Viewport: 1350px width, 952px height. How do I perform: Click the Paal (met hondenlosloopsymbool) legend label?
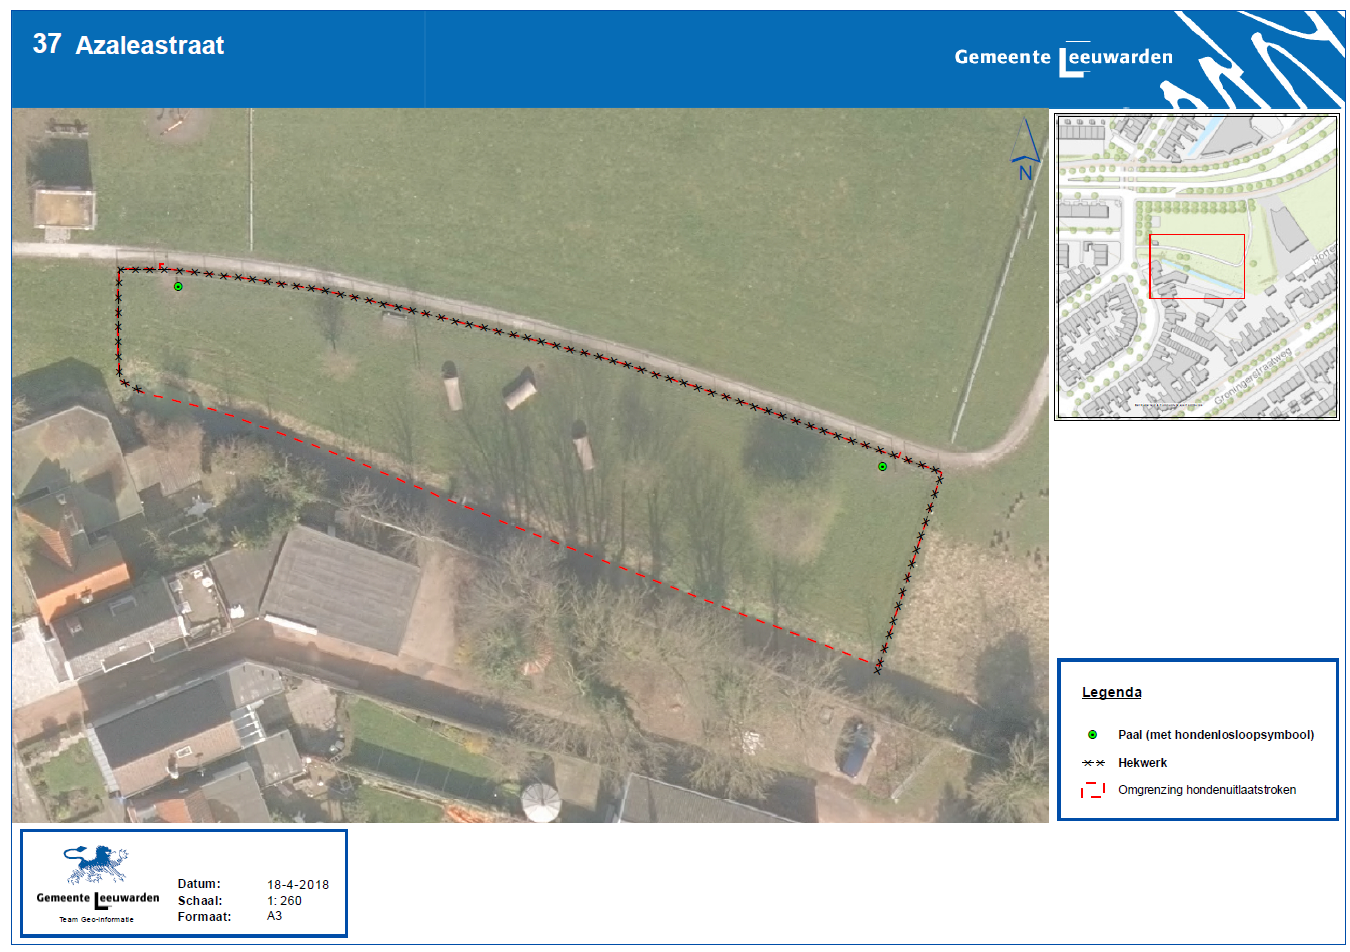1215,735
